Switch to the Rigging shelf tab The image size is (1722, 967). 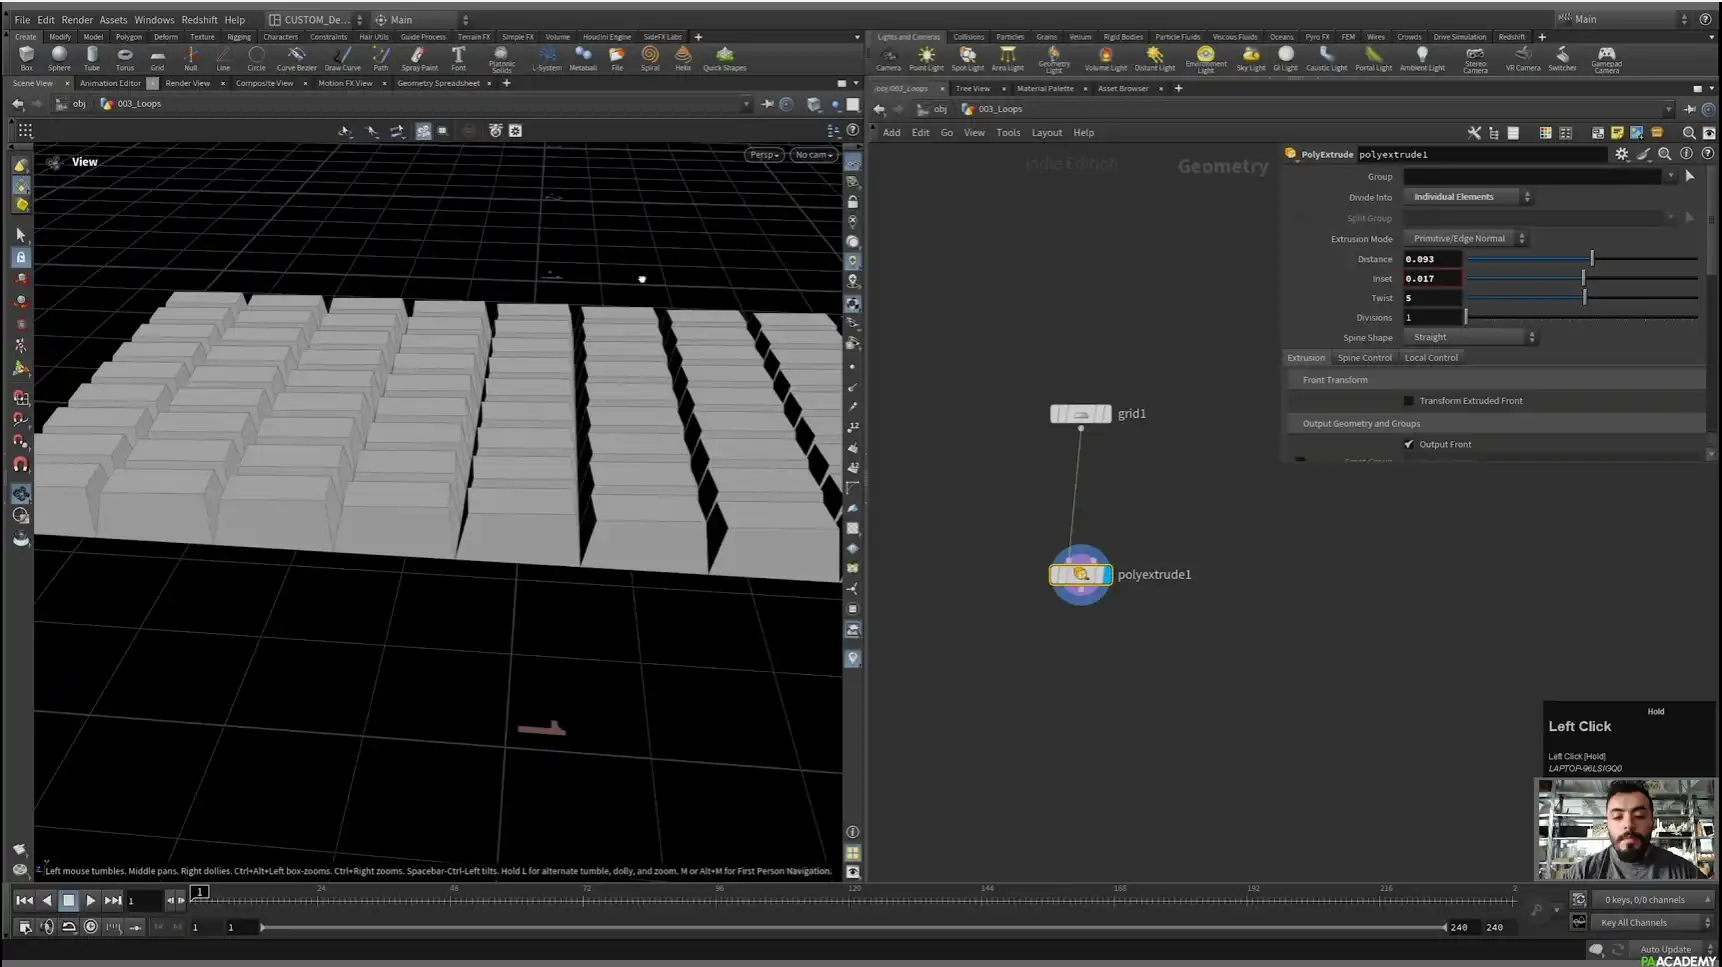pos(239,36)
